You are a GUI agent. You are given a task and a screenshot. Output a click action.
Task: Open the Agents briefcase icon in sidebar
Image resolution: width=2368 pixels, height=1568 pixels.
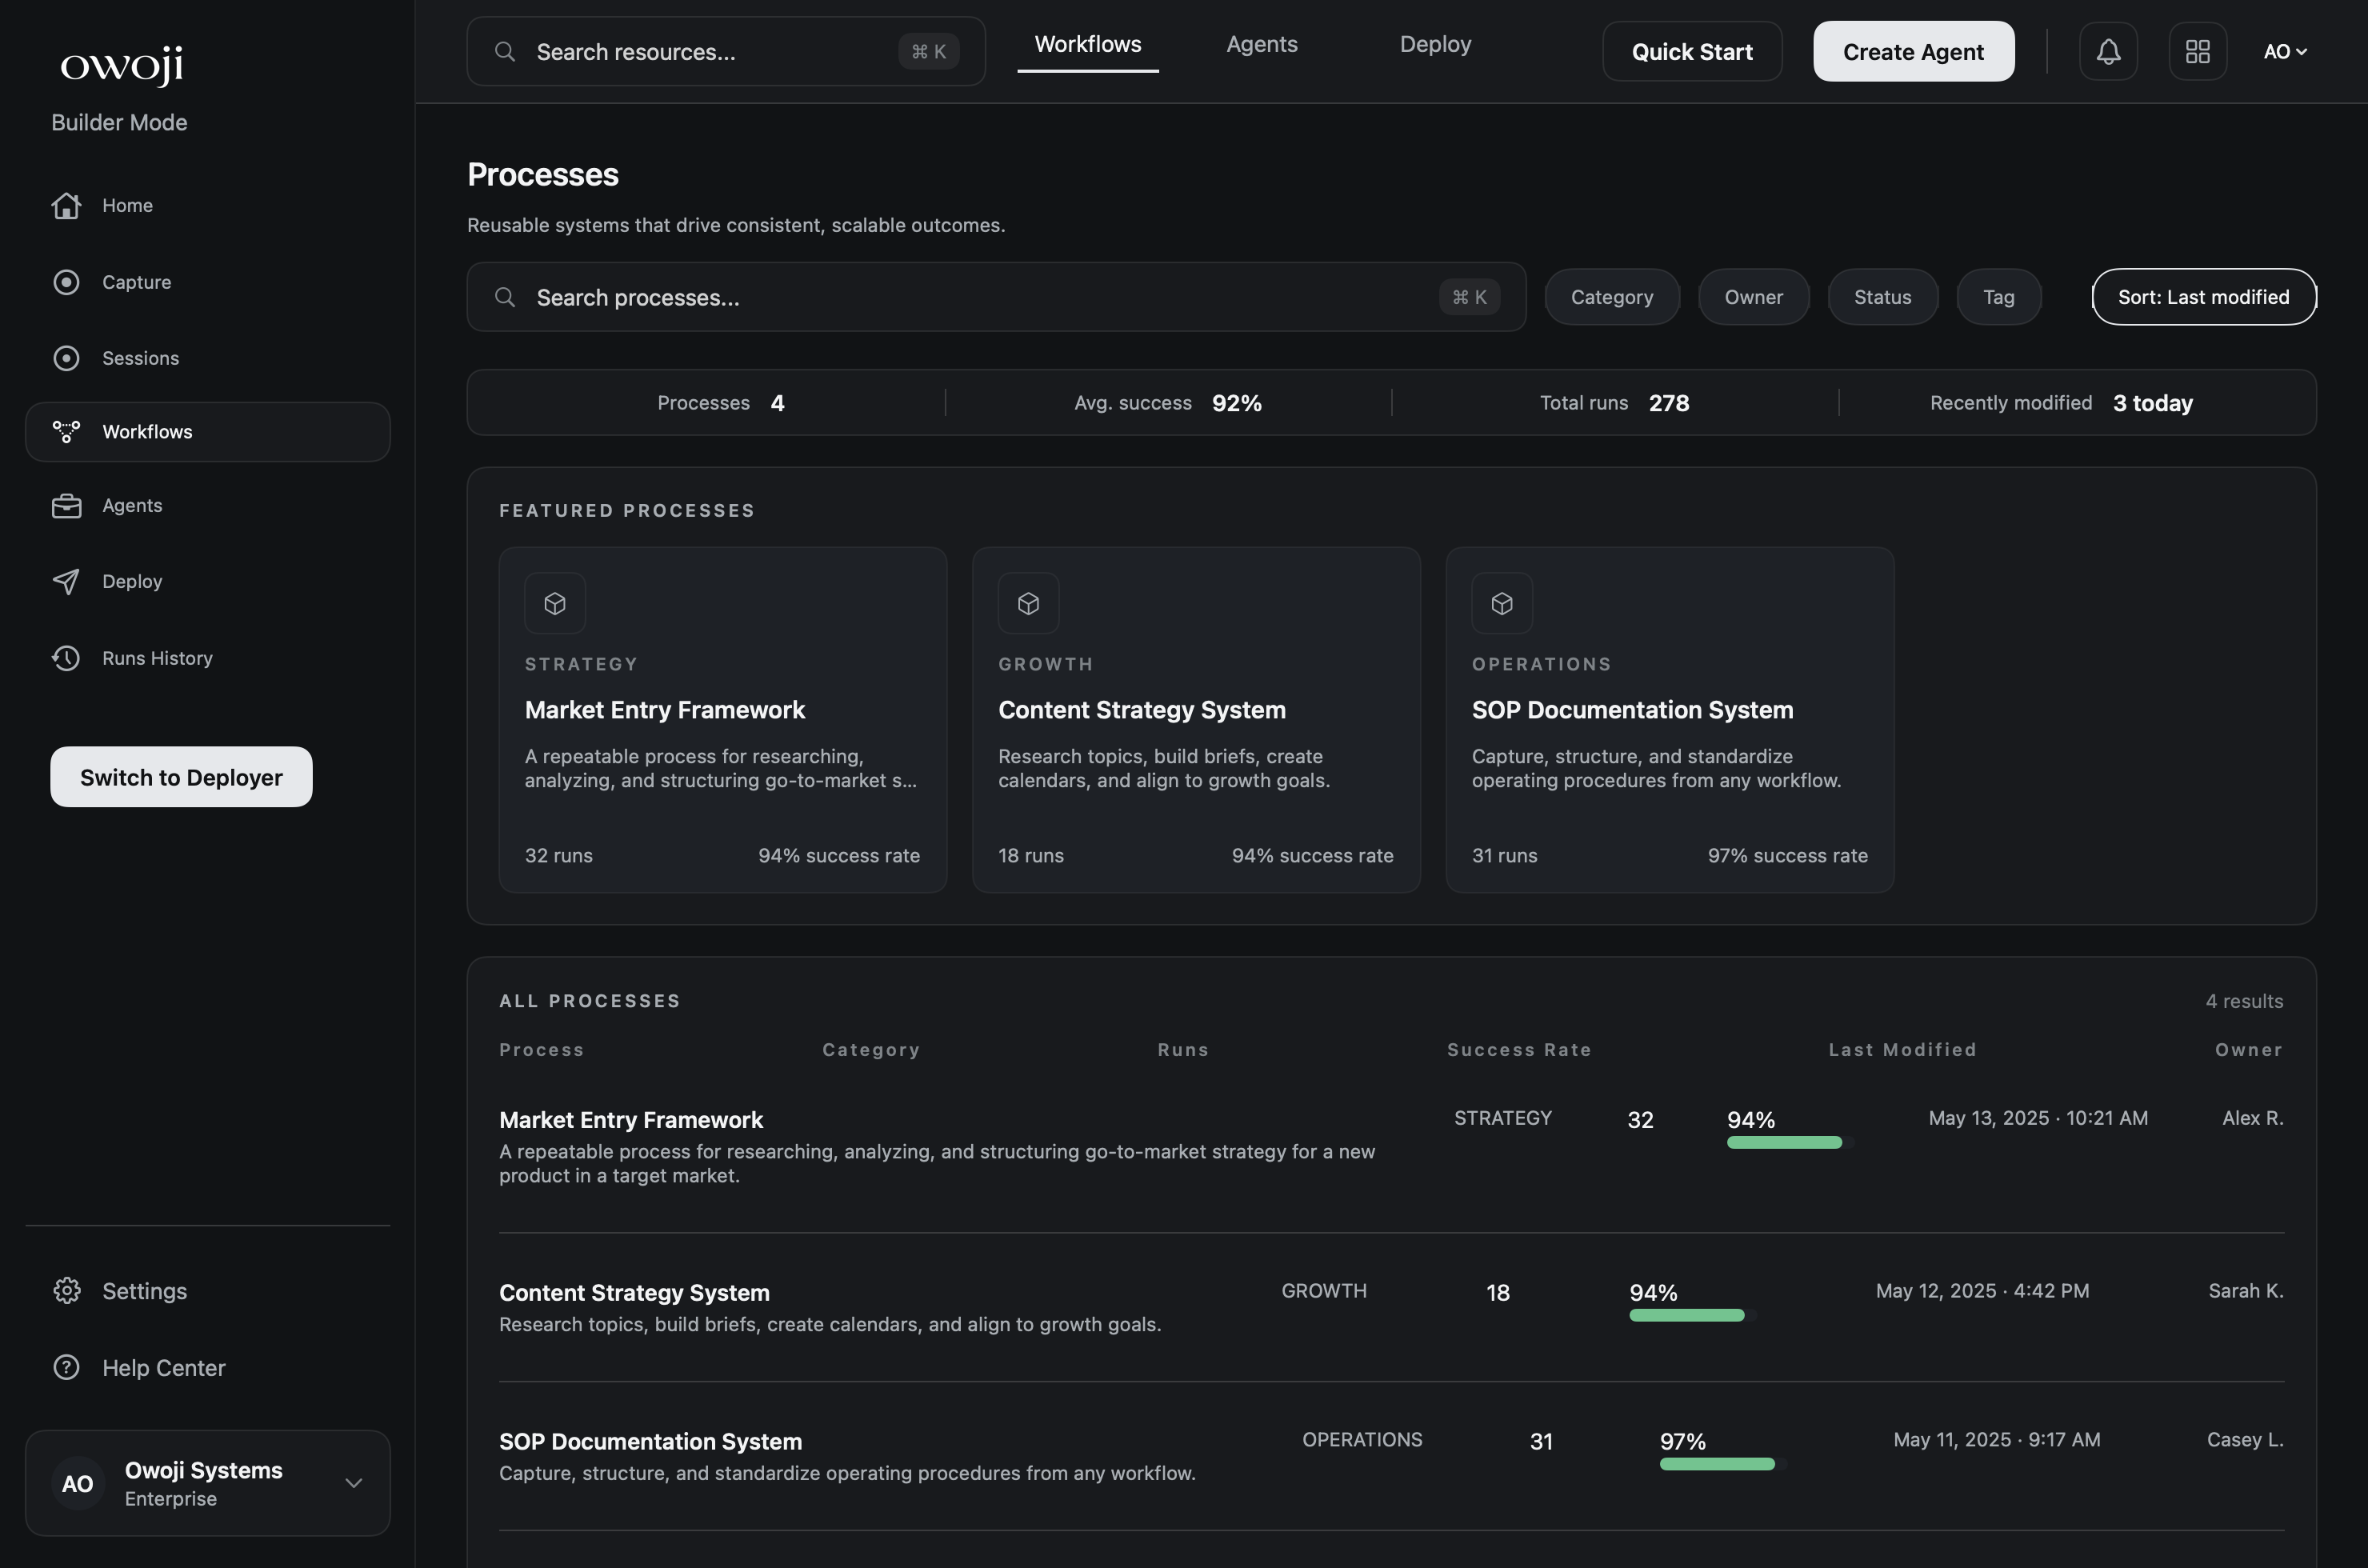click(x=66, y=505)
